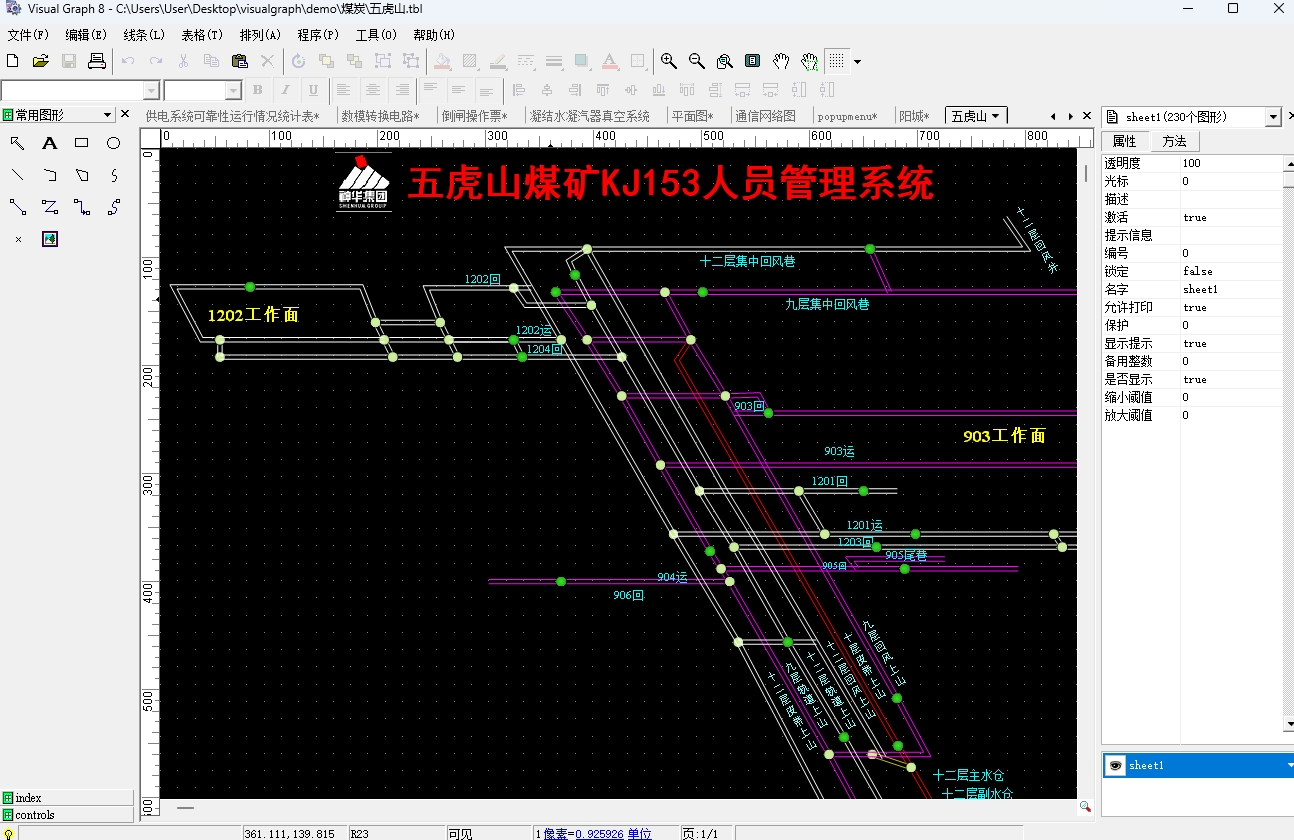Close the document tab bar X

(1087, 116)
